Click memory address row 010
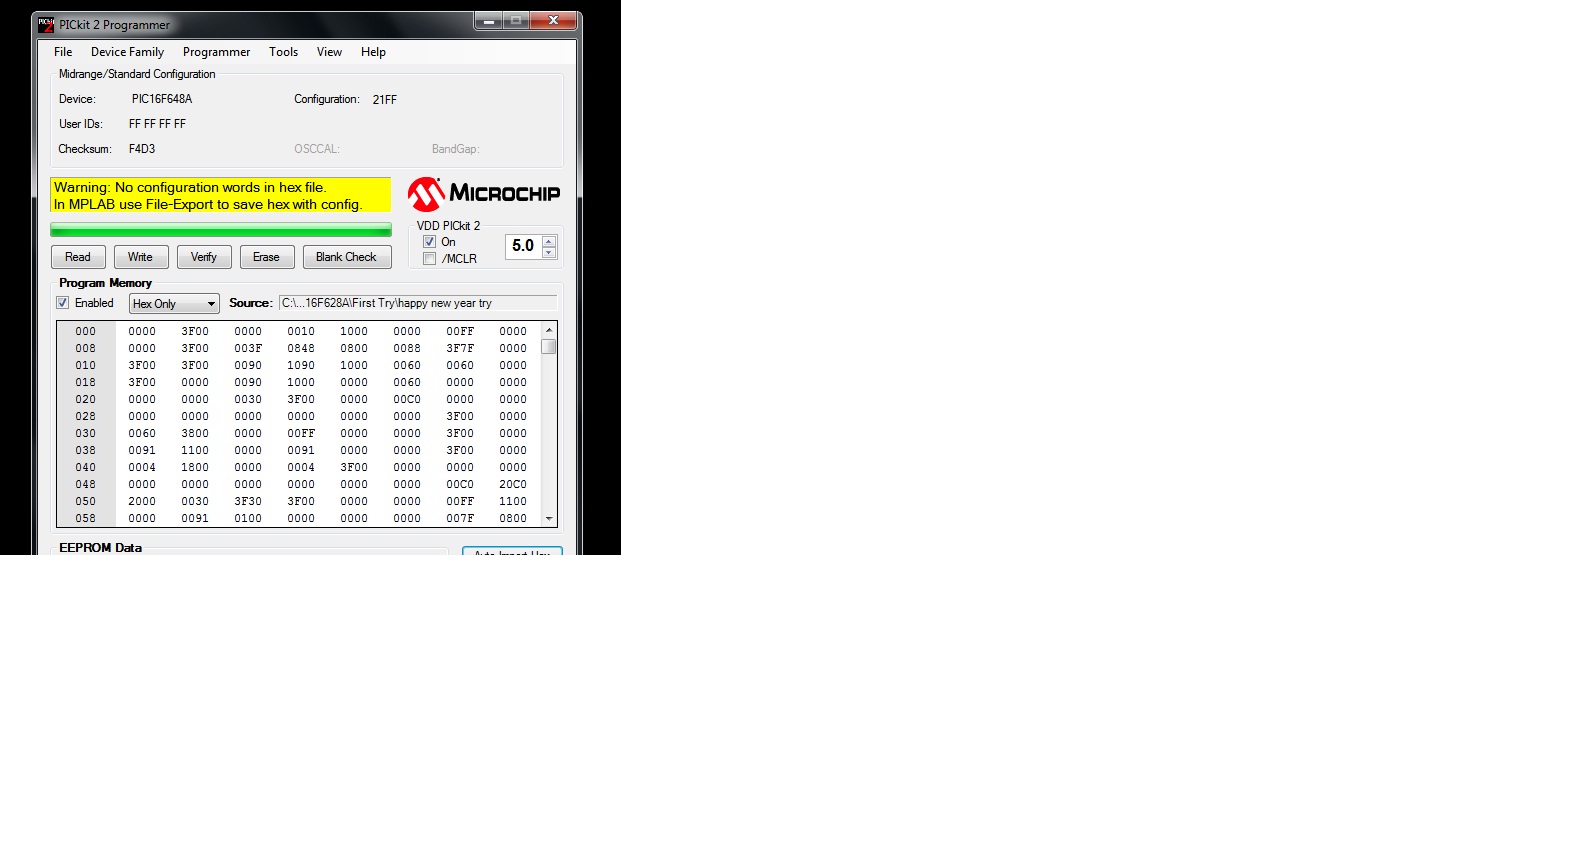The image size is (1592, 850). (x=86, y=365)
